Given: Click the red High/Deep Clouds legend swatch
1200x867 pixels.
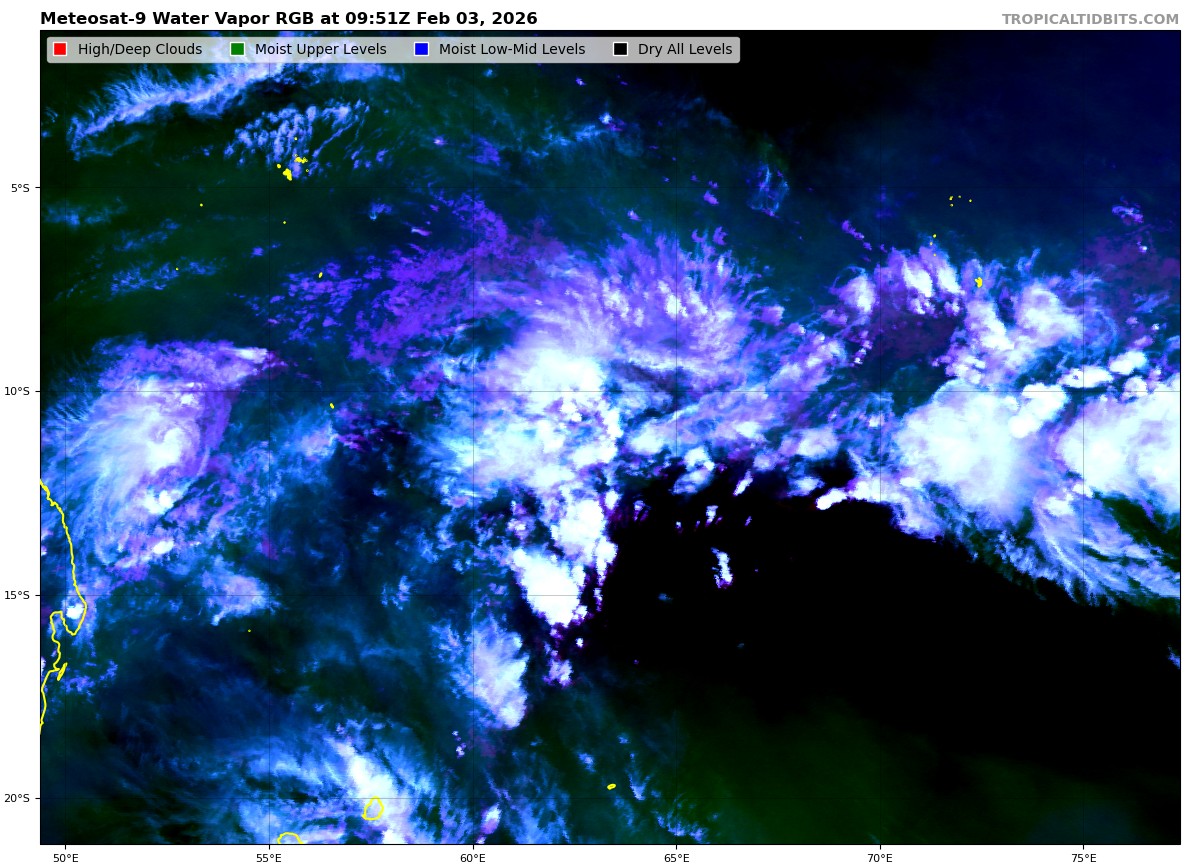Looking at the screenshot, I should point(60,50).
